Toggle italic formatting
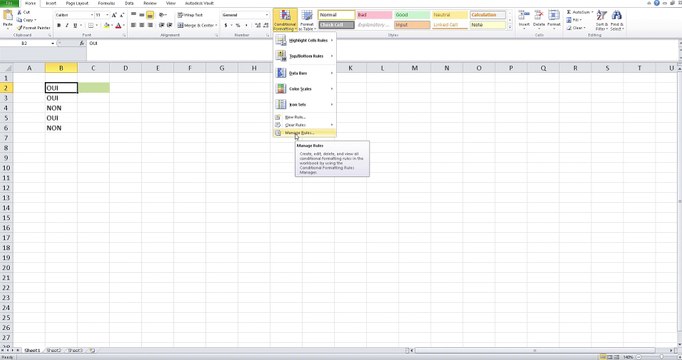This screenshot has width=682, height=360. click(x=67, y=26)
